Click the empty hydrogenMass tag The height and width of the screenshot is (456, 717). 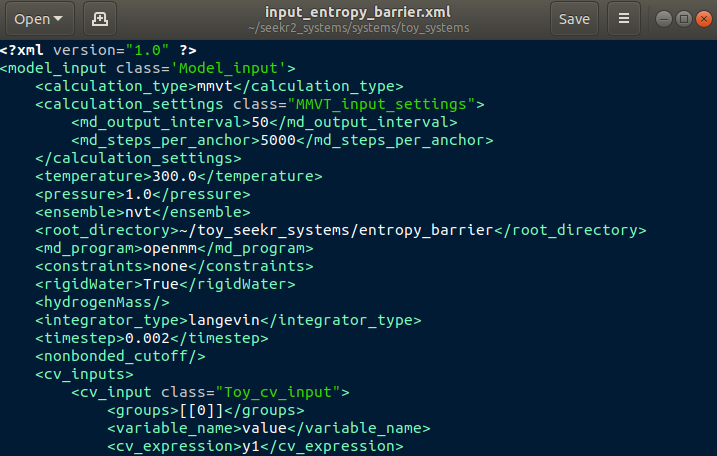pyautogui.click(x=102, y=302)
